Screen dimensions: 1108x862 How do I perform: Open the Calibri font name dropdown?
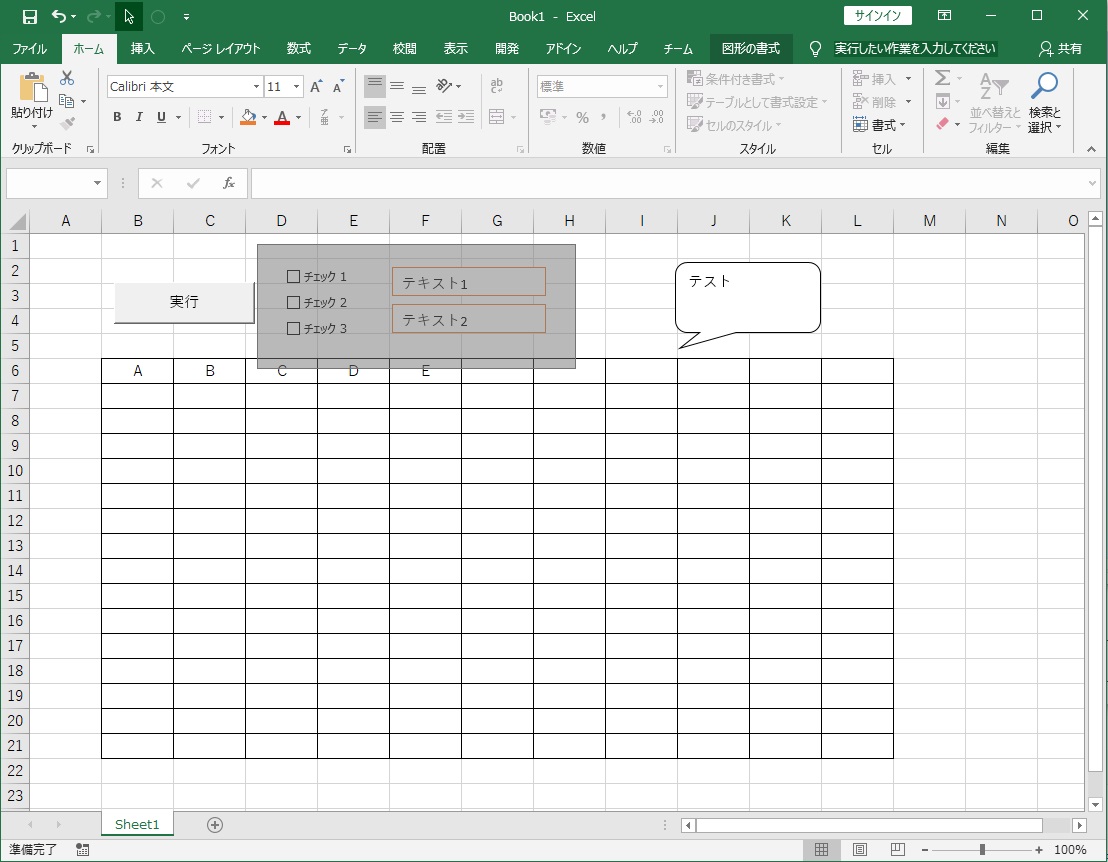coord(256,86)
